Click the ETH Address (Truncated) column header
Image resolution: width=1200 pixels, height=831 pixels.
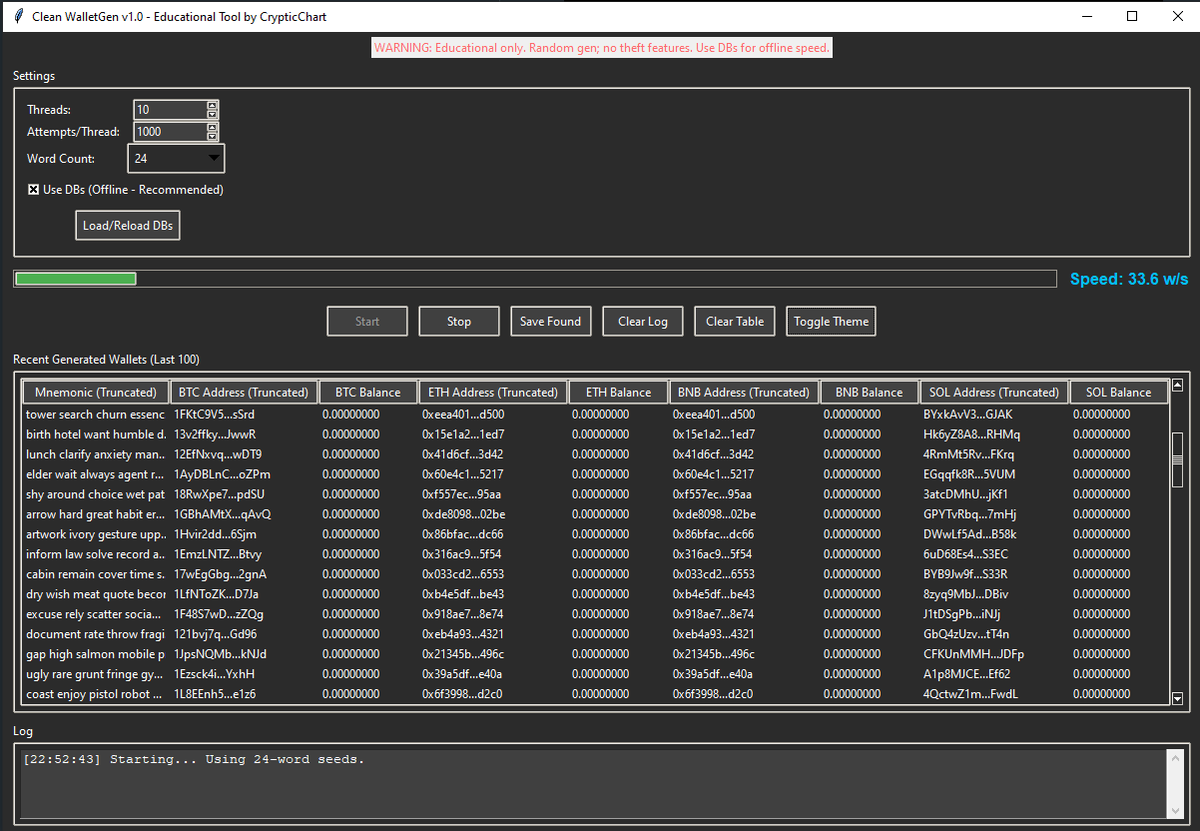[493, 392]
